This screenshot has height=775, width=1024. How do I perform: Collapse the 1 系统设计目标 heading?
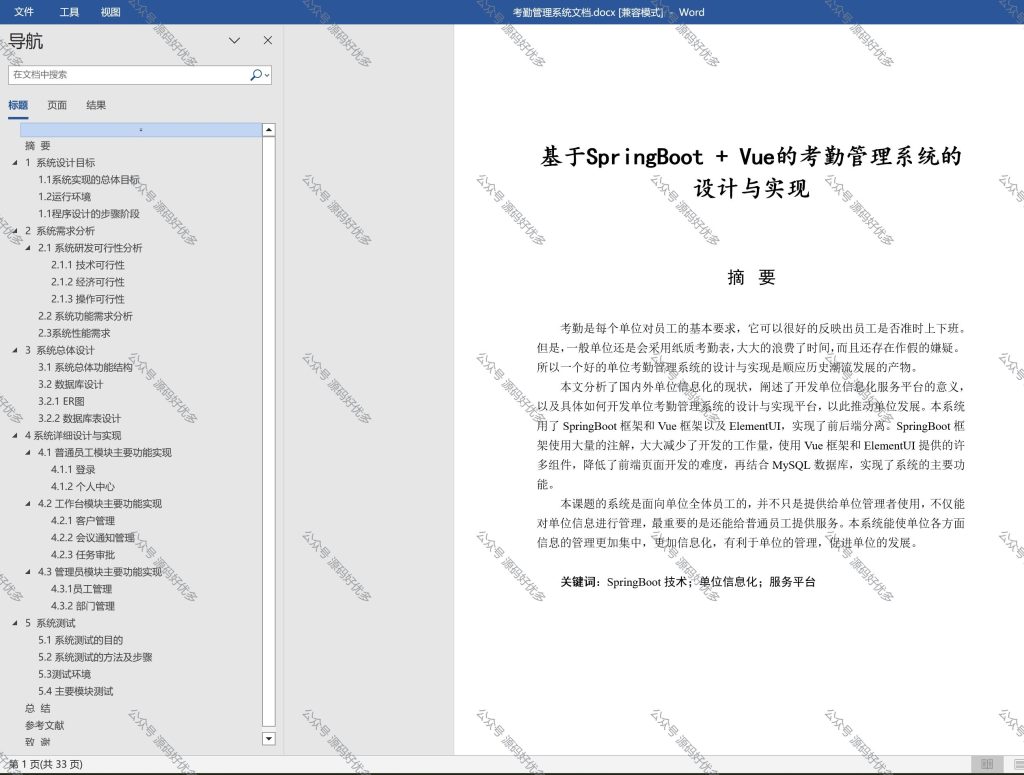[15, 163]
